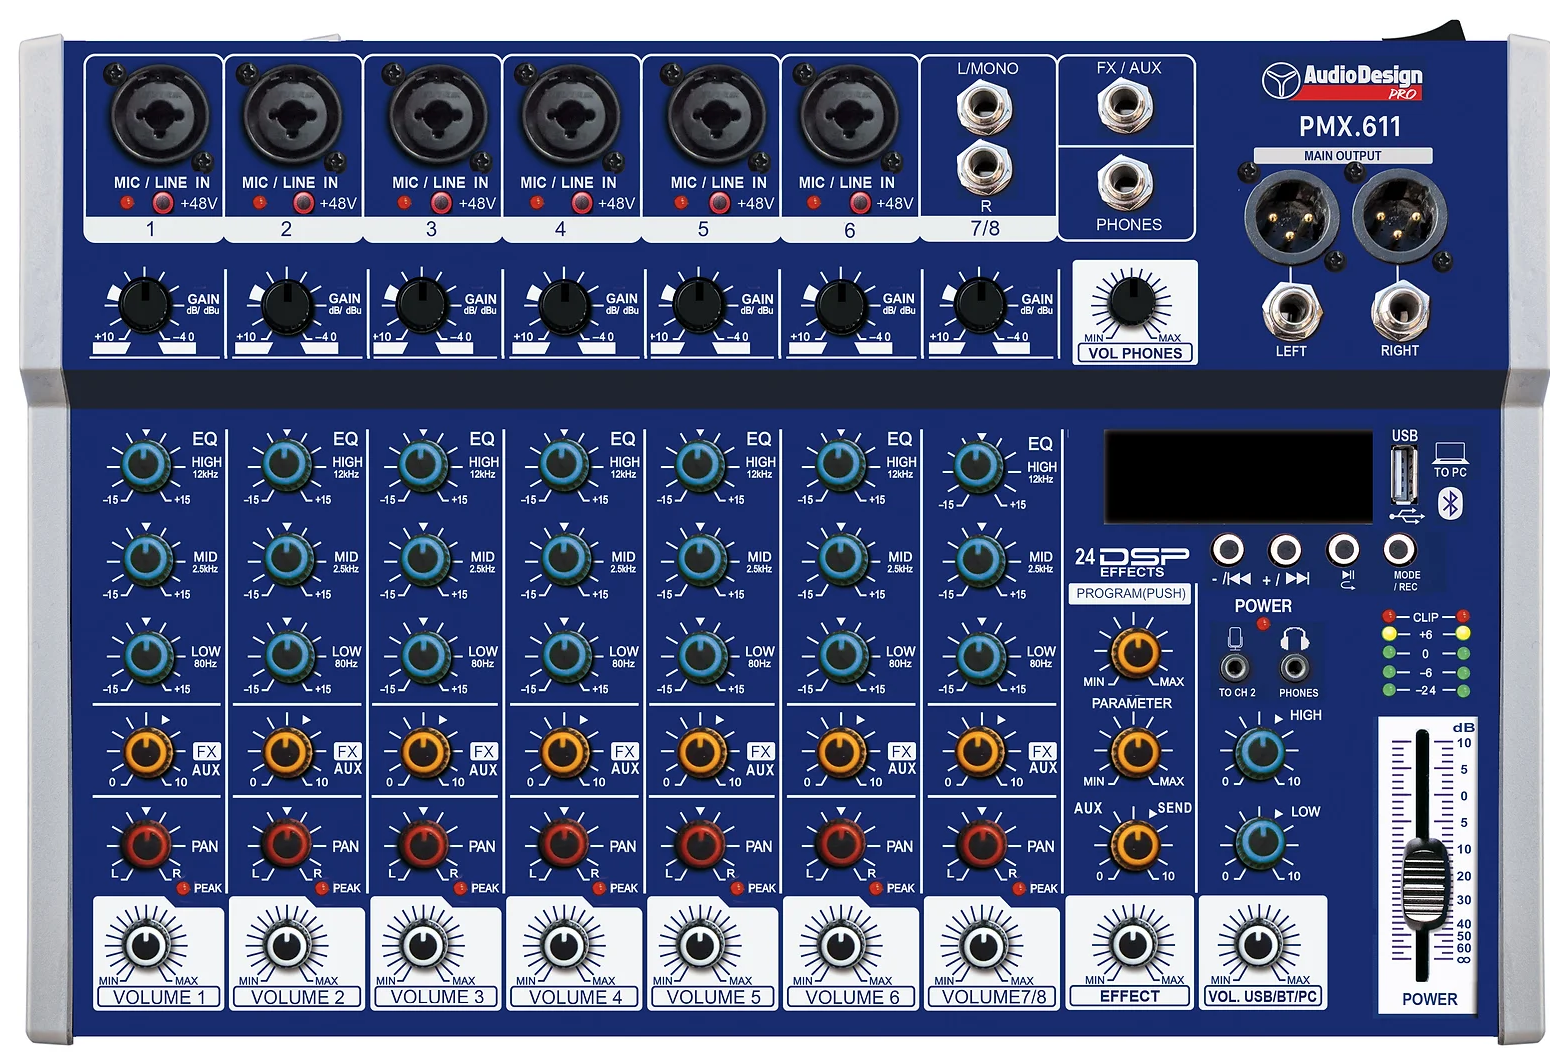Click the AudioDesign Pro logo
The width and height of the screenshot is (1550, 1052).
point(1342,81)
